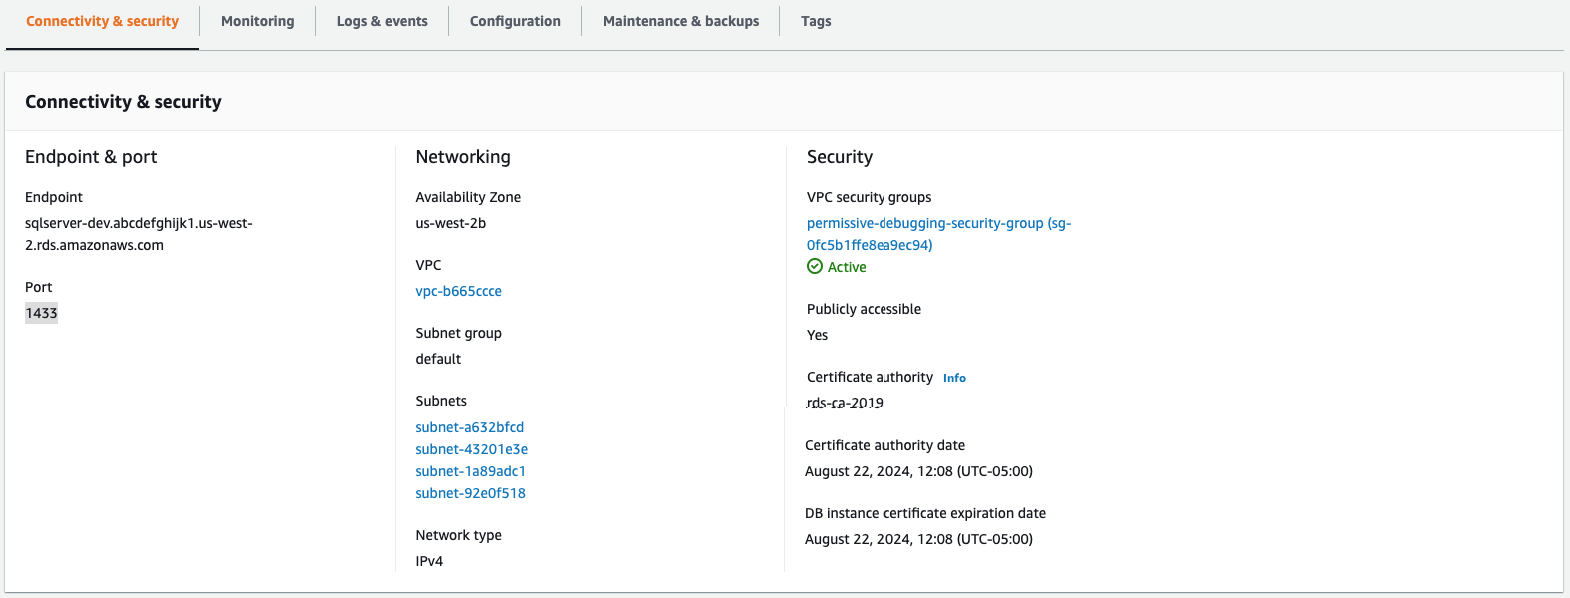Select the sqlserver-dev endpoint address text
1570x598 pixels.
coord(139,234)
